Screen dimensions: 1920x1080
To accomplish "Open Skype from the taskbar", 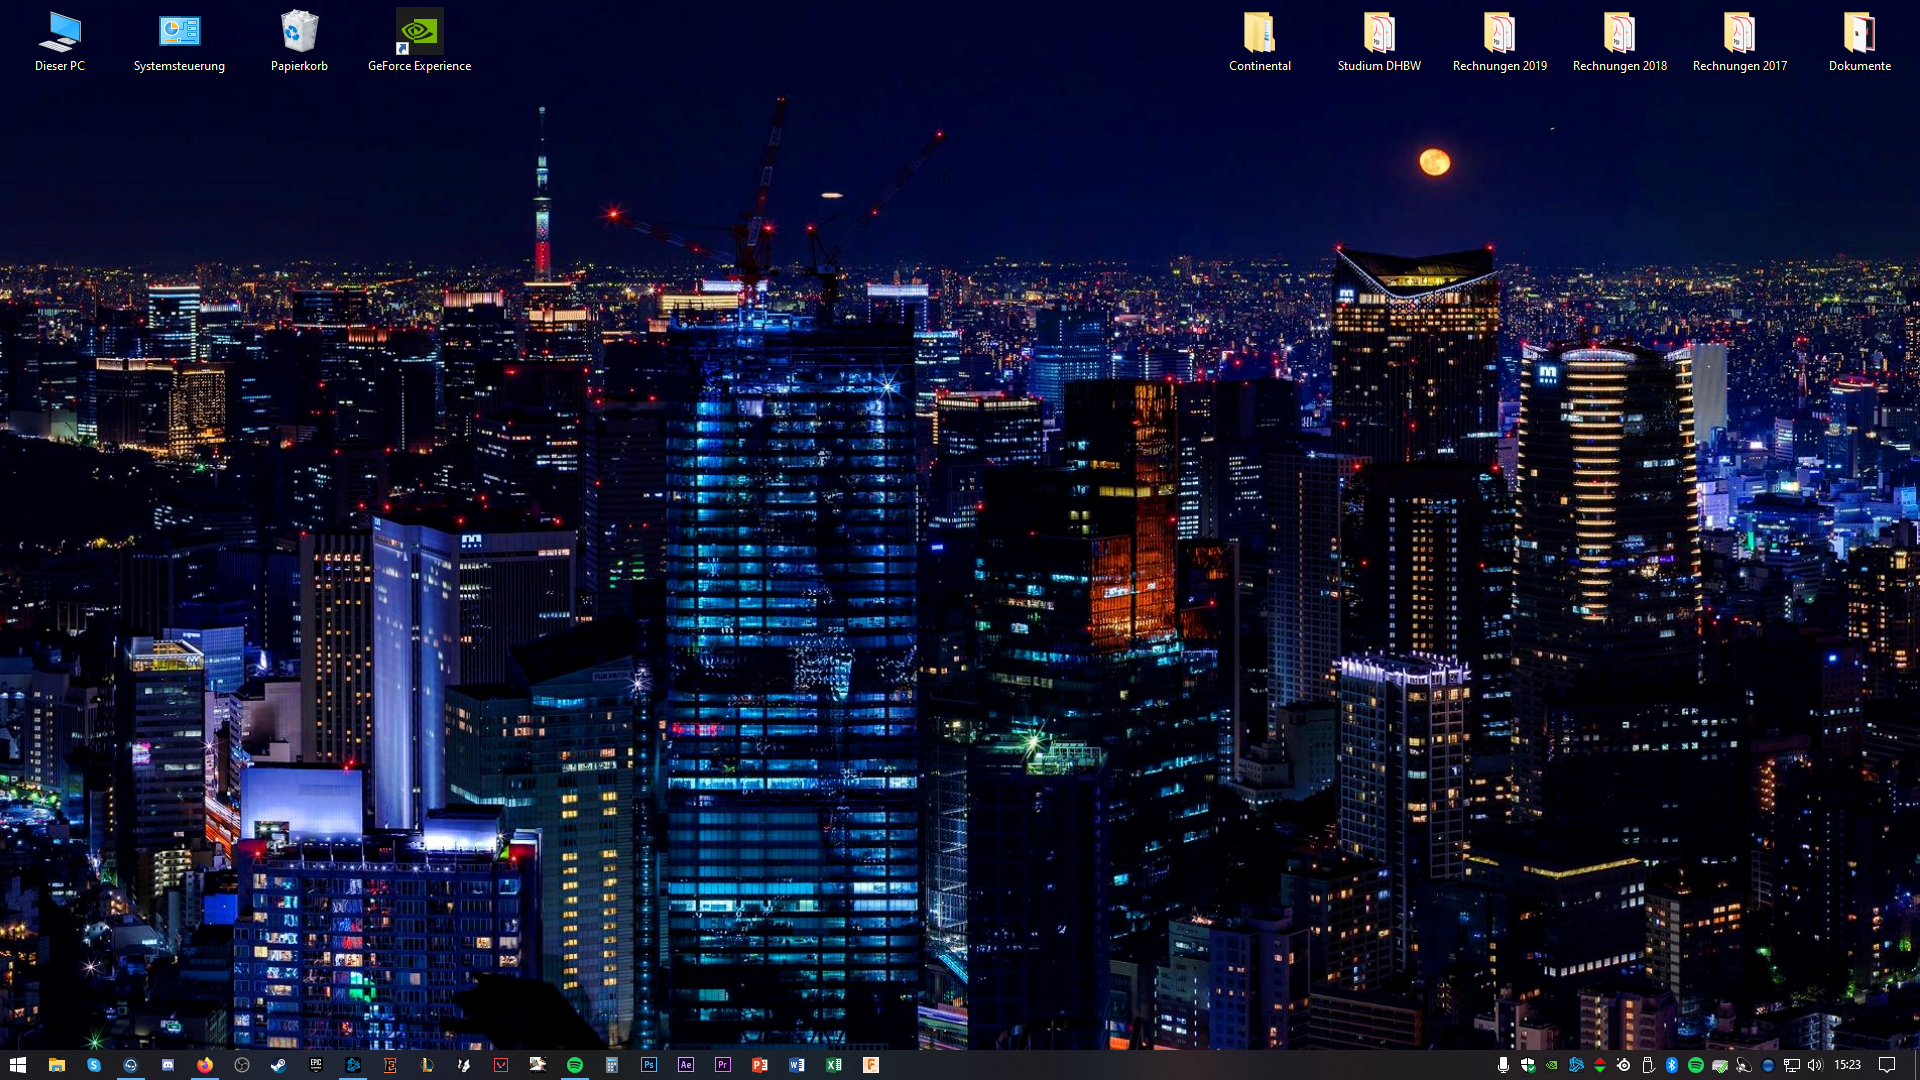I will pos(94,1065).
